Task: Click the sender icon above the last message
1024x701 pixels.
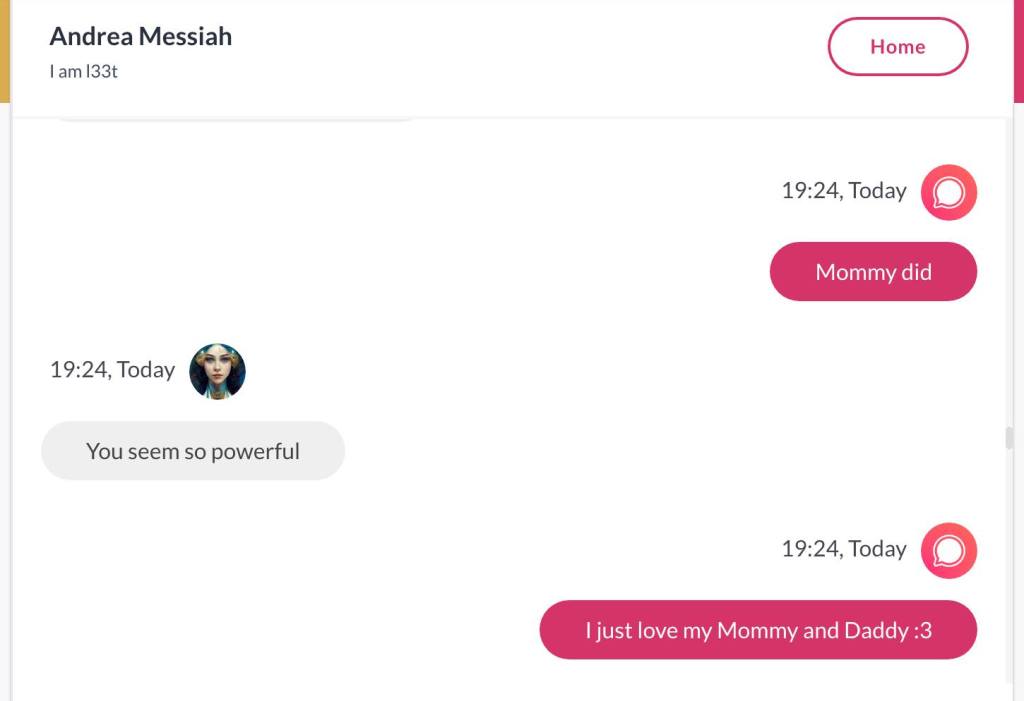Action: click(x=948, y=550)
